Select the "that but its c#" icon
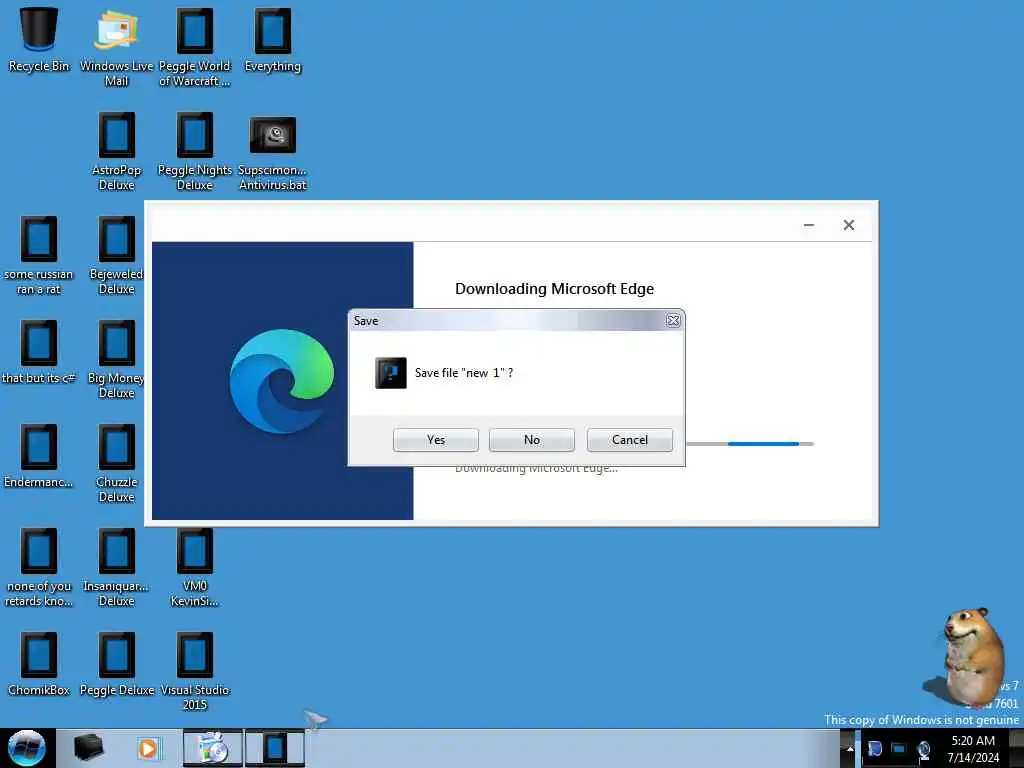 39,353
